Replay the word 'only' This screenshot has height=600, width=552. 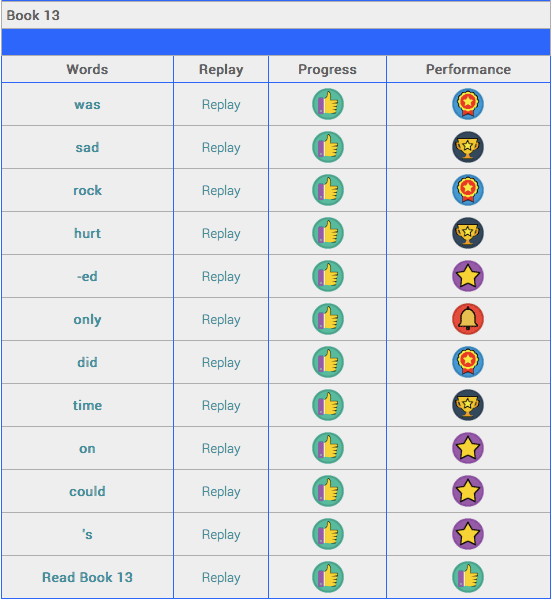[221, 320]
